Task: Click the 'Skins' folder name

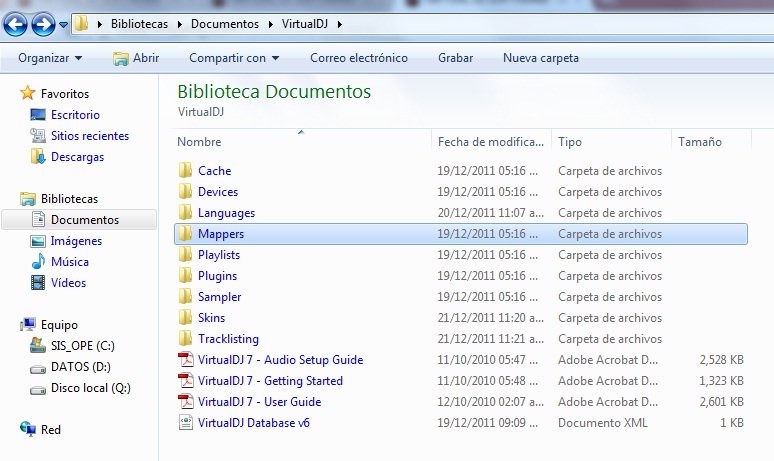Action: [x=211, y=317]
